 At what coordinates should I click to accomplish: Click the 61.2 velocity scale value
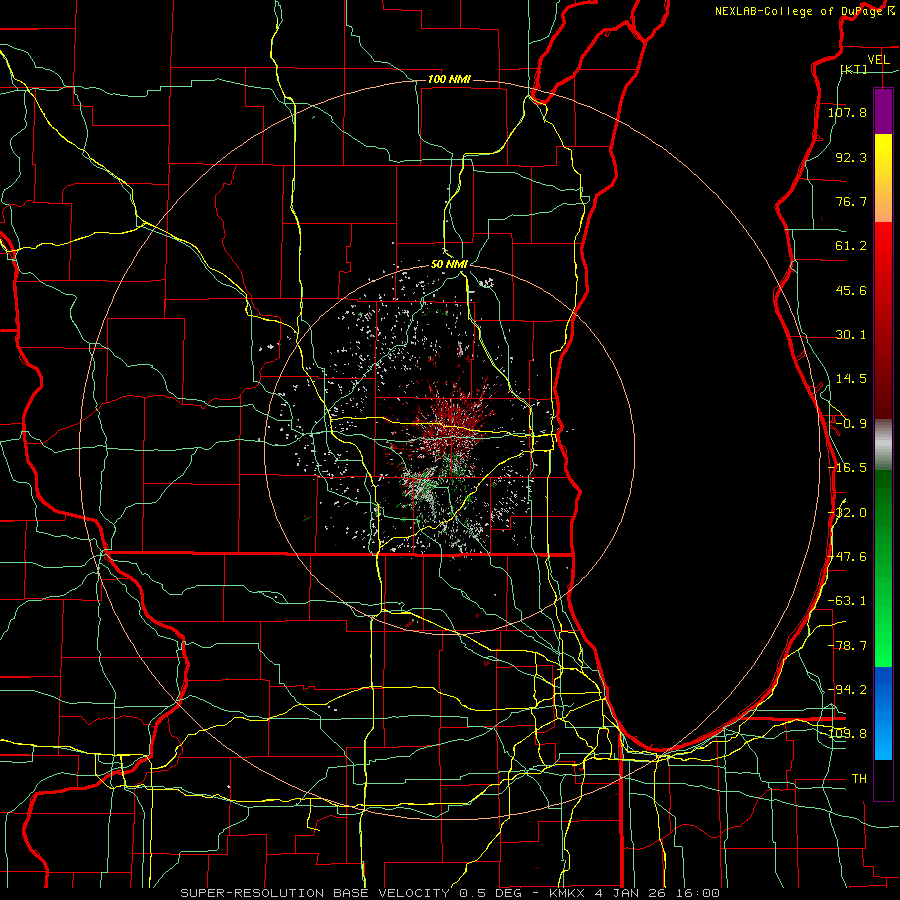851,246
